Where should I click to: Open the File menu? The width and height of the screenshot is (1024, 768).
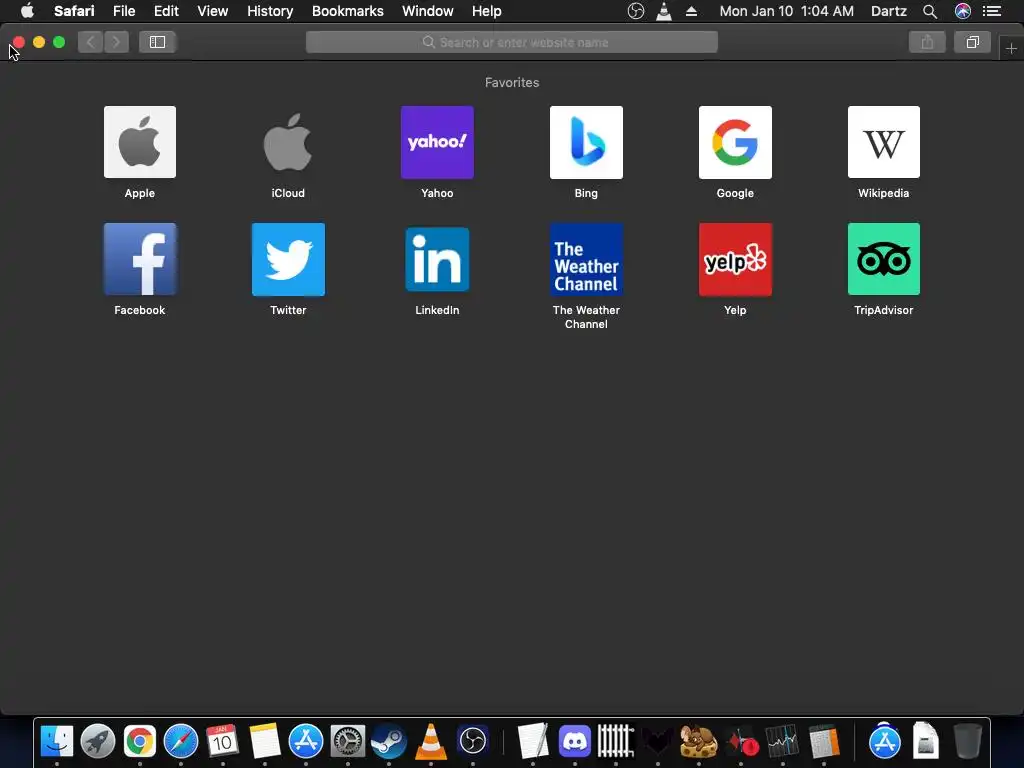[124, 11]
